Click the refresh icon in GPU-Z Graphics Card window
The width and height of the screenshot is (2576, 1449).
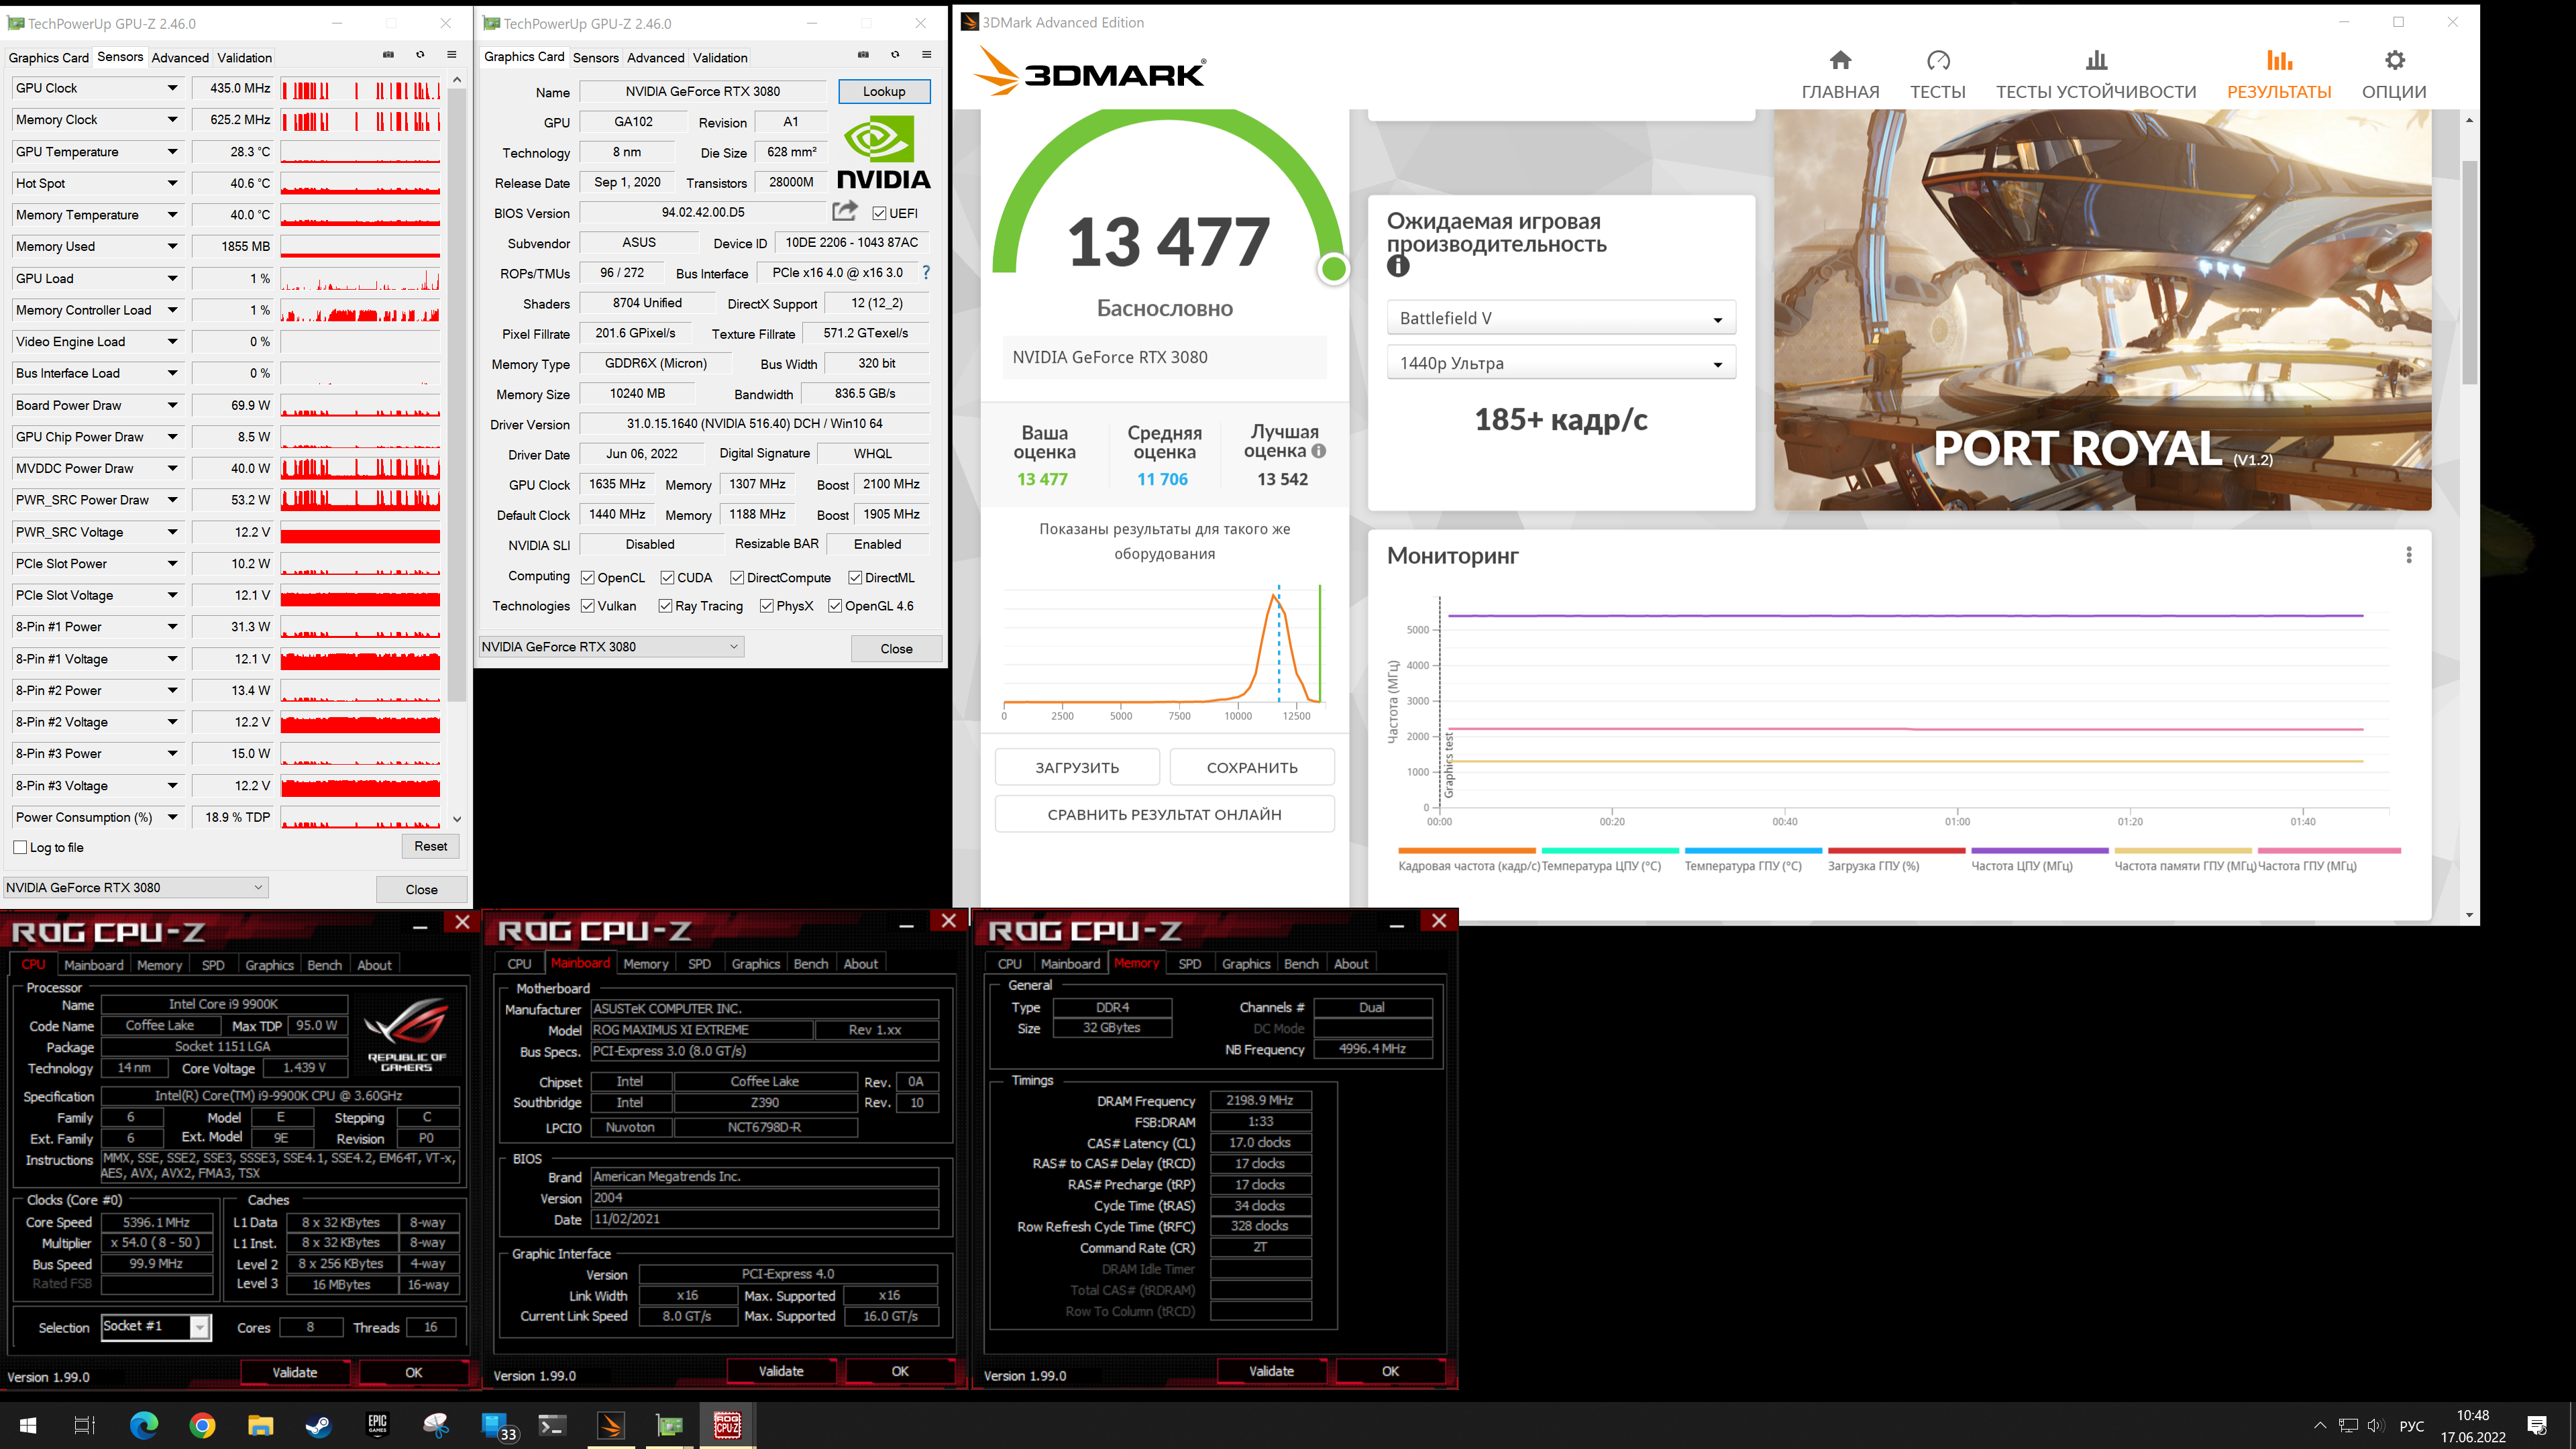[895, 55]
